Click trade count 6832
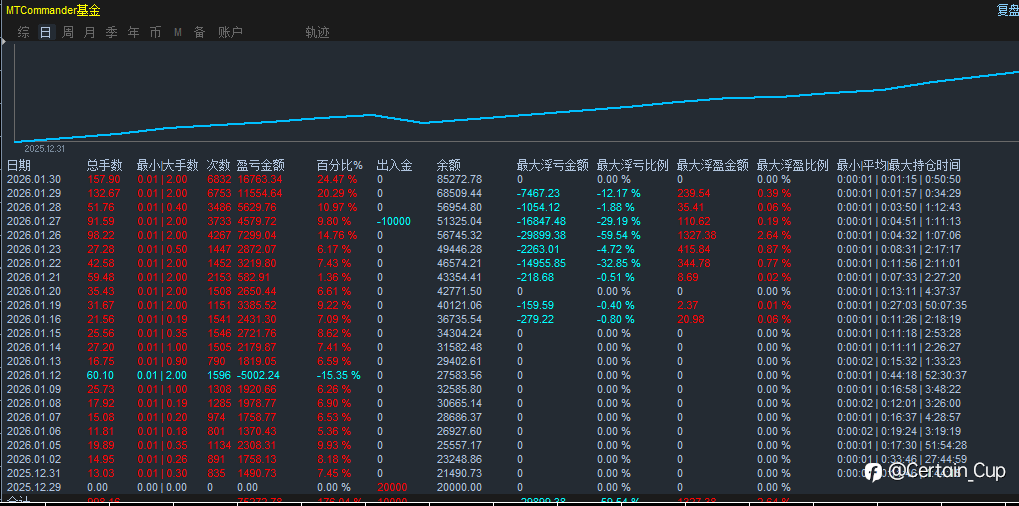The image size is (1019, 506). coord(219,179)
